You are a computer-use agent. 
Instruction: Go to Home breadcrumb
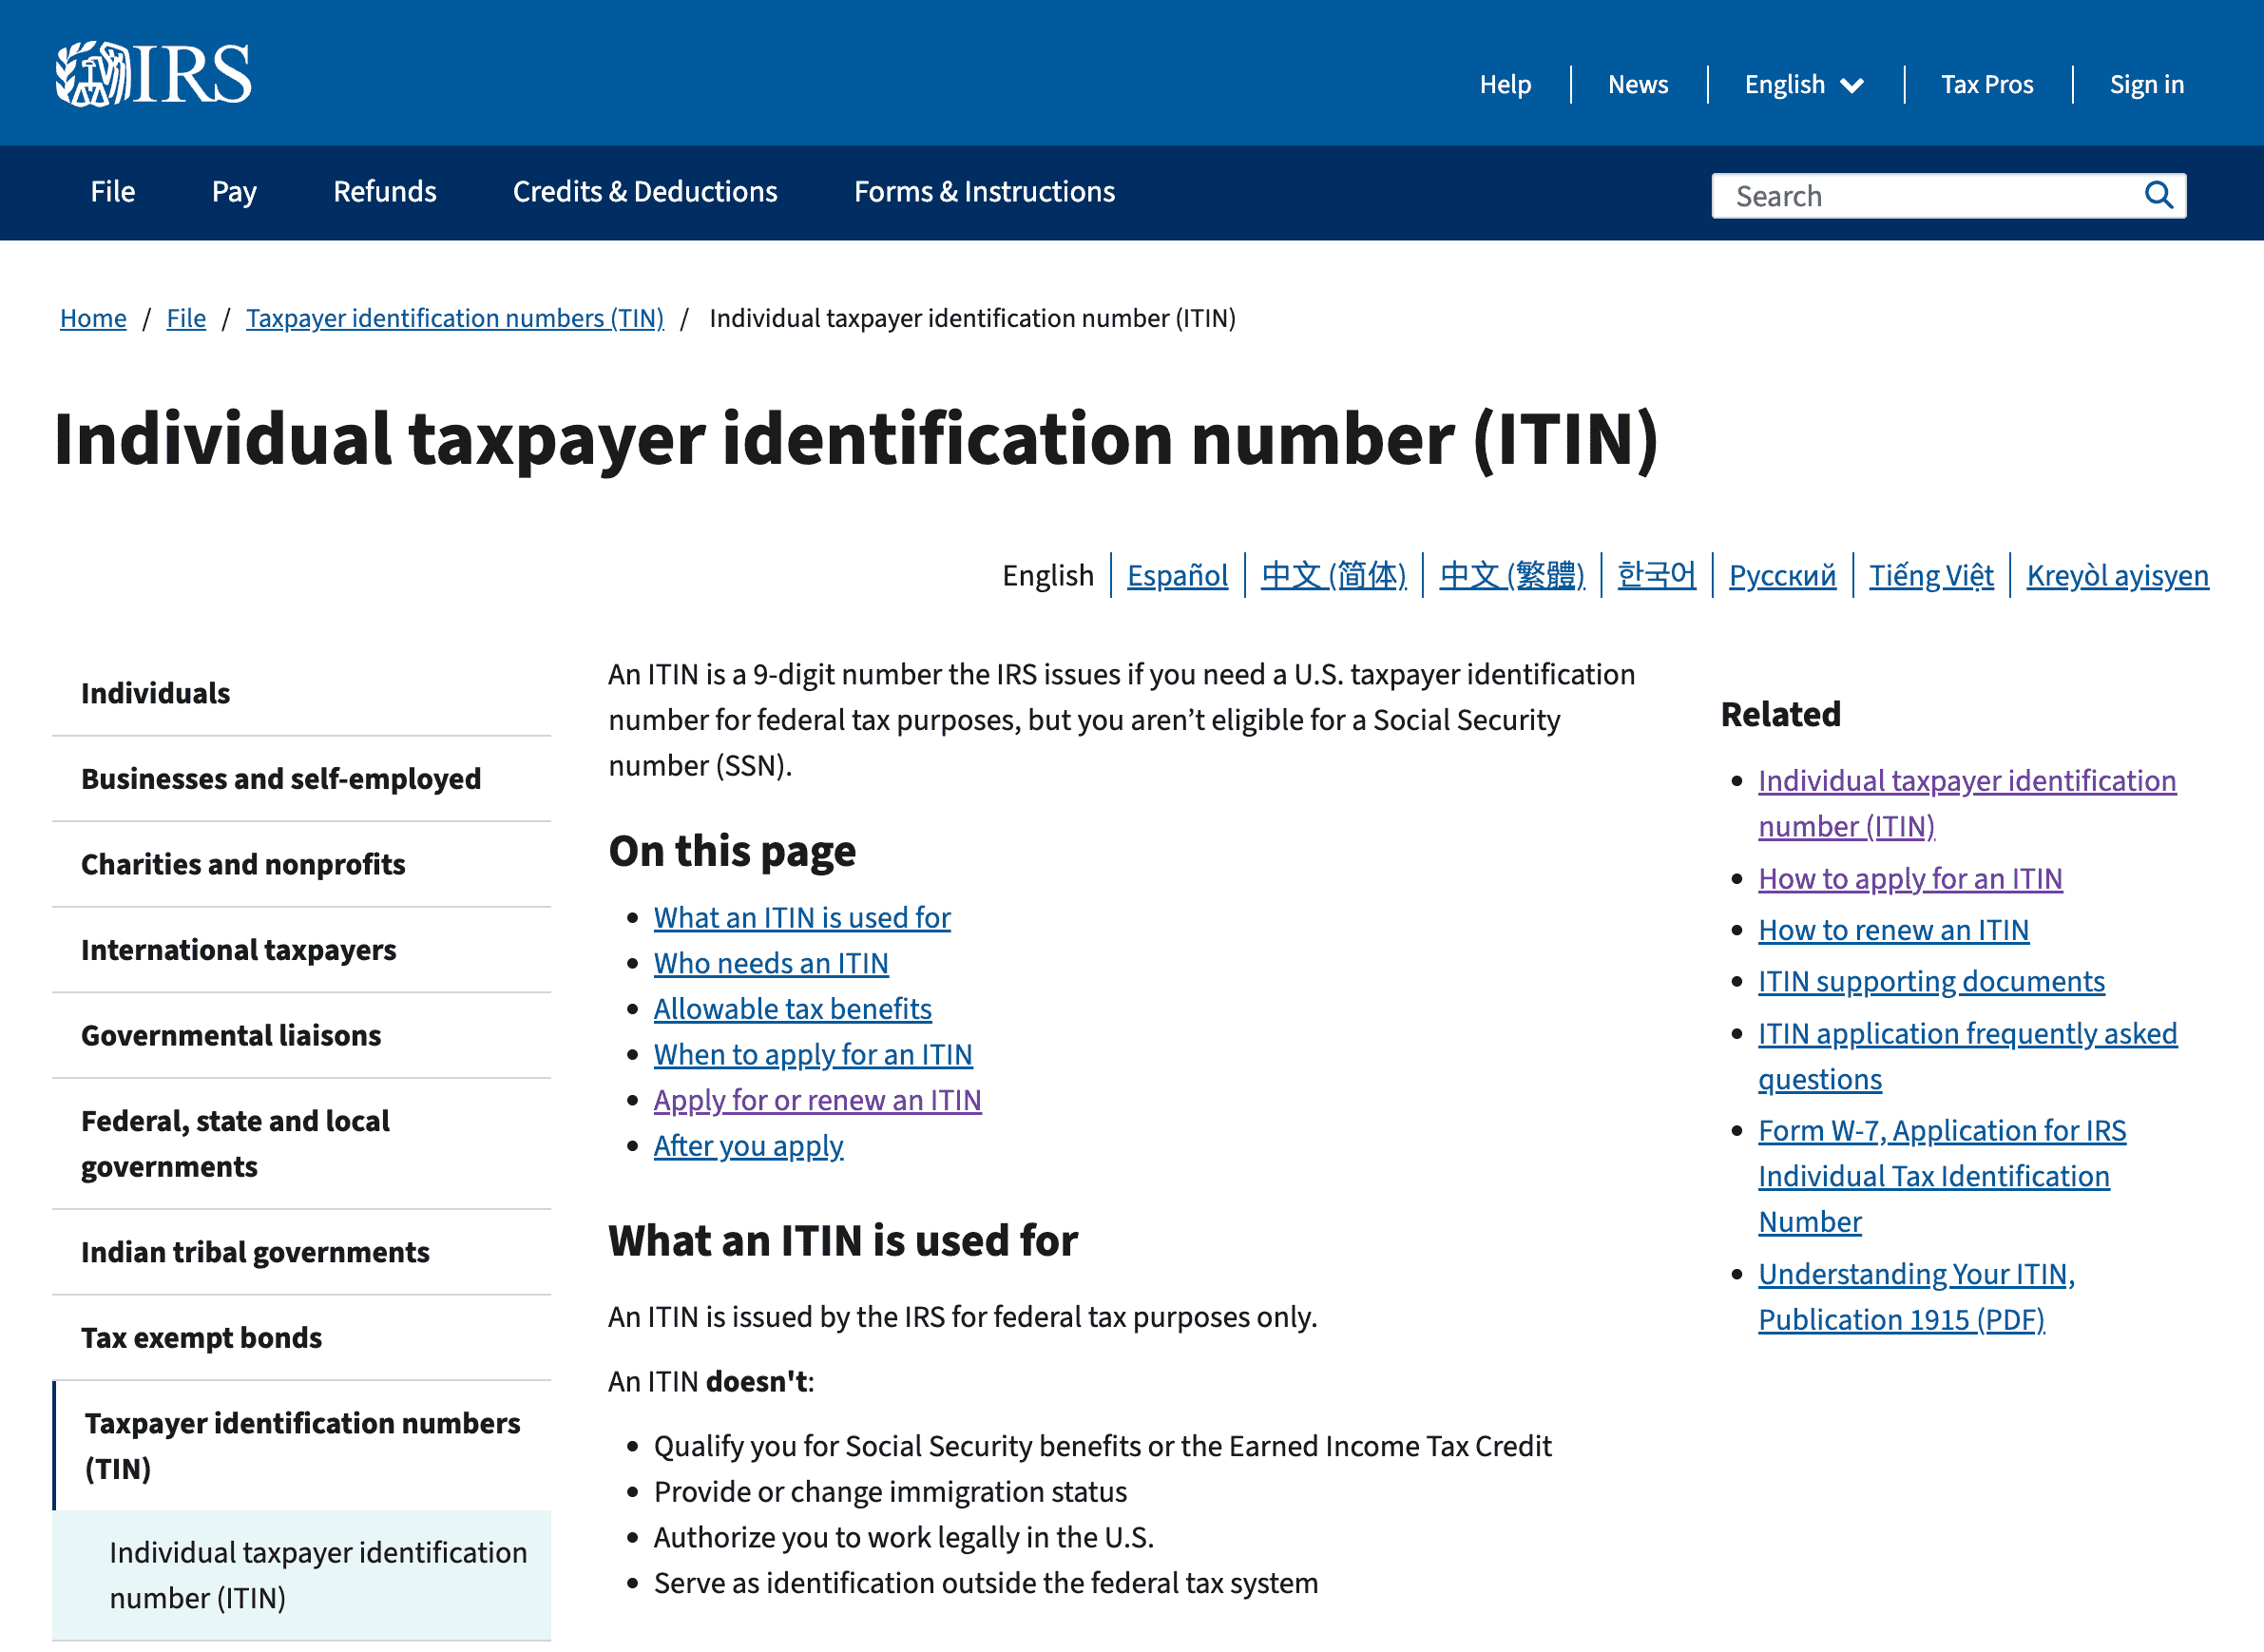point(93,318)
